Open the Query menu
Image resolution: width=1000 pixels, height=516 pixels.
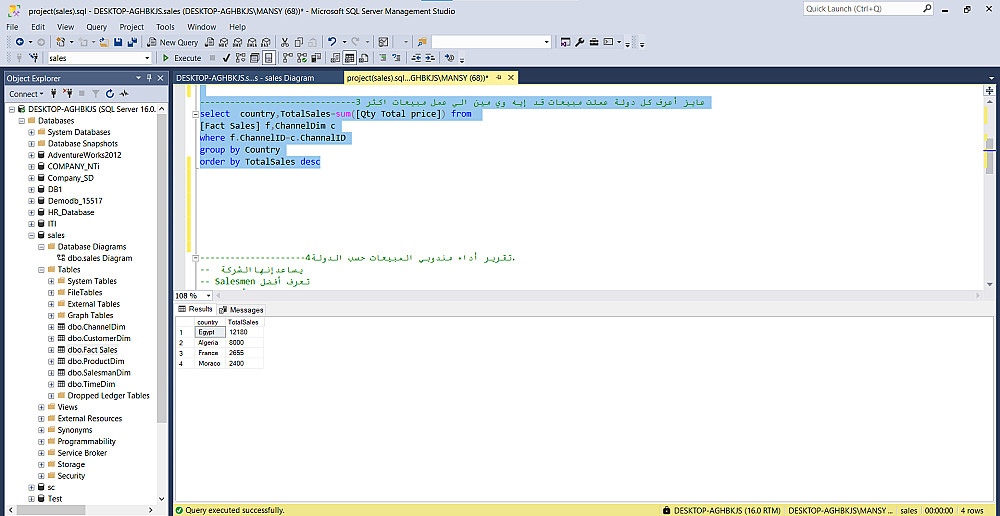(x=96, y=27)
